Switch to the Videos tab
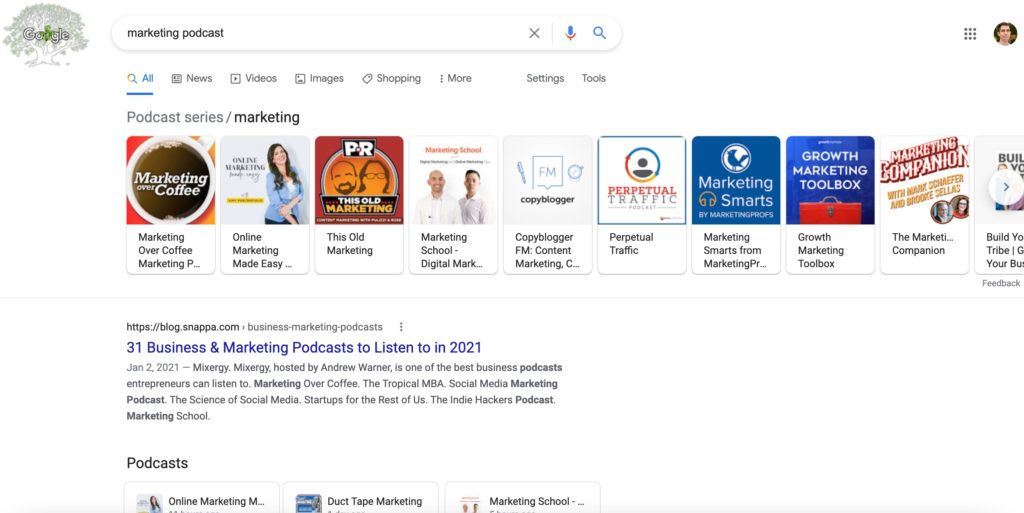Image resolution: width=1024 pixels, height=513 pixels. pyautogui.click(x=254, y=78)
